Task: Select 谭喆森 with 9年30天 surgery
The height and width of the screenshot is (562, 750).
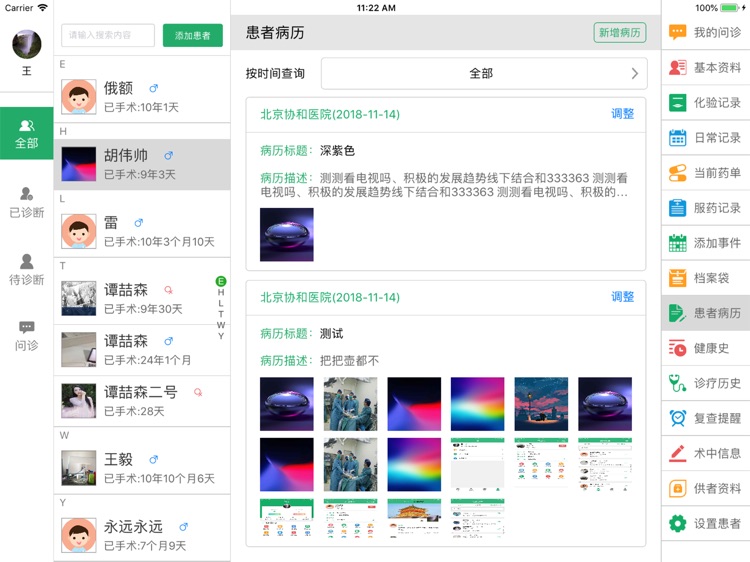Action: click(x=142, y=299)
